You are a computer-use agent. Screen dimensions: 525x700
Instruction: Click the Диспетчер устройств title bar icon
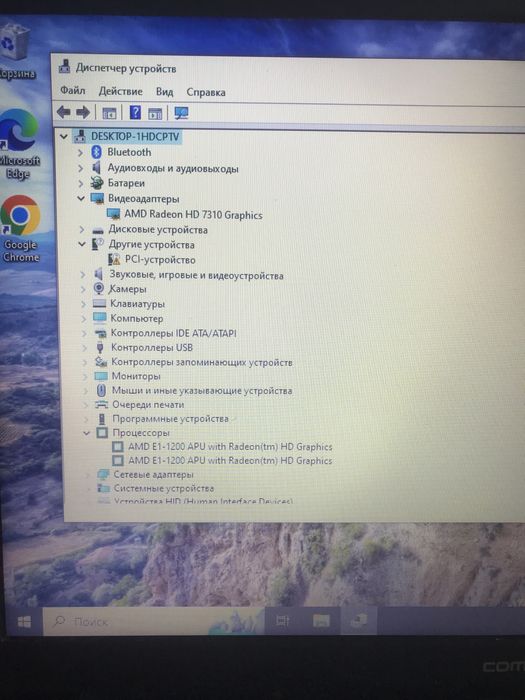(65, 67)
